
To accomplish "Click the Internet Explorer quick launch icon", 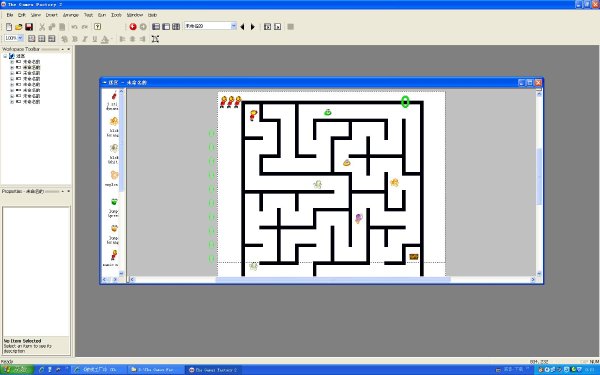I will coord(41,370).
